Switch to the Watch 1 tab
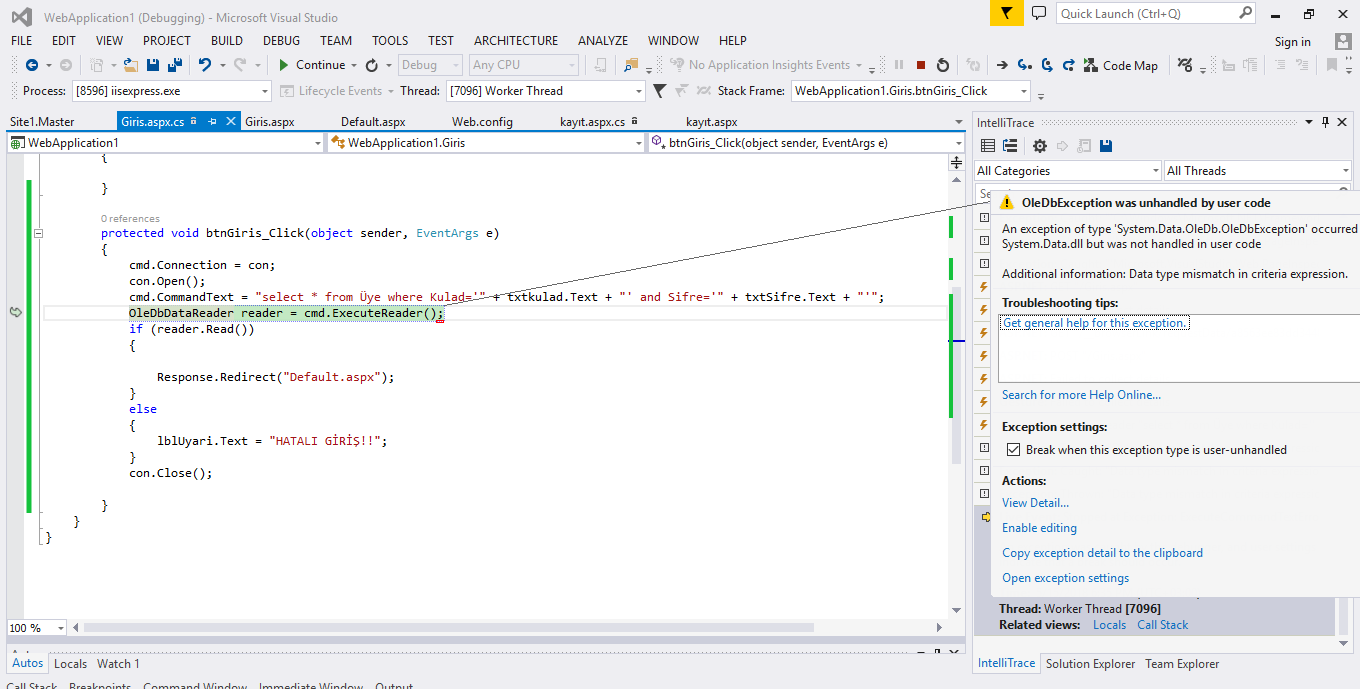1360x689 pixels. pos(118,664)
